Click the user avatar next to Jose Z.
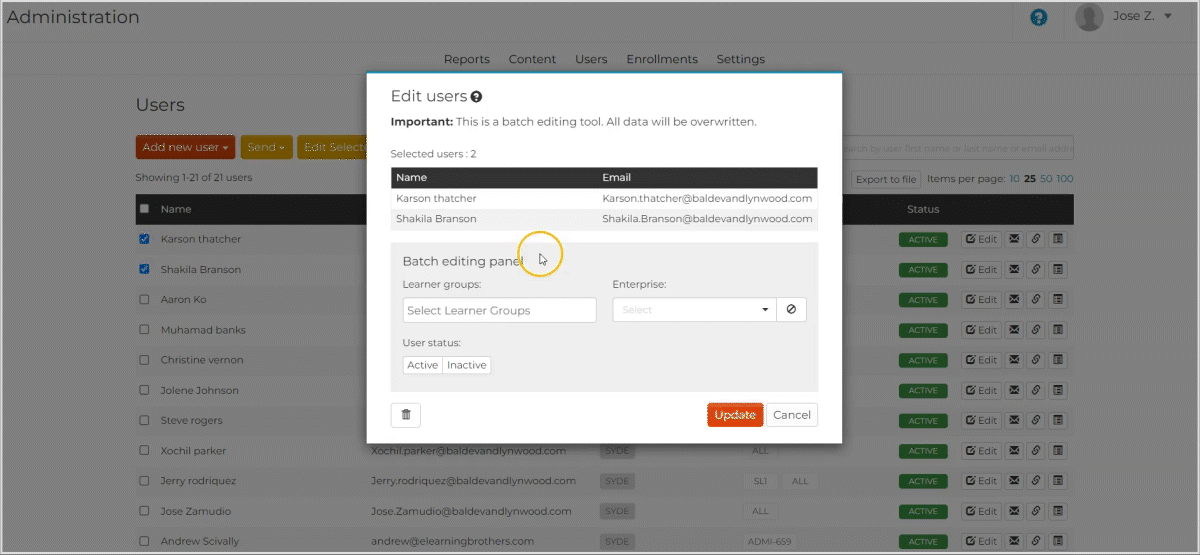Image resolution: width=1200 pixels, height=555 pixels. [x=1089, y=17]
